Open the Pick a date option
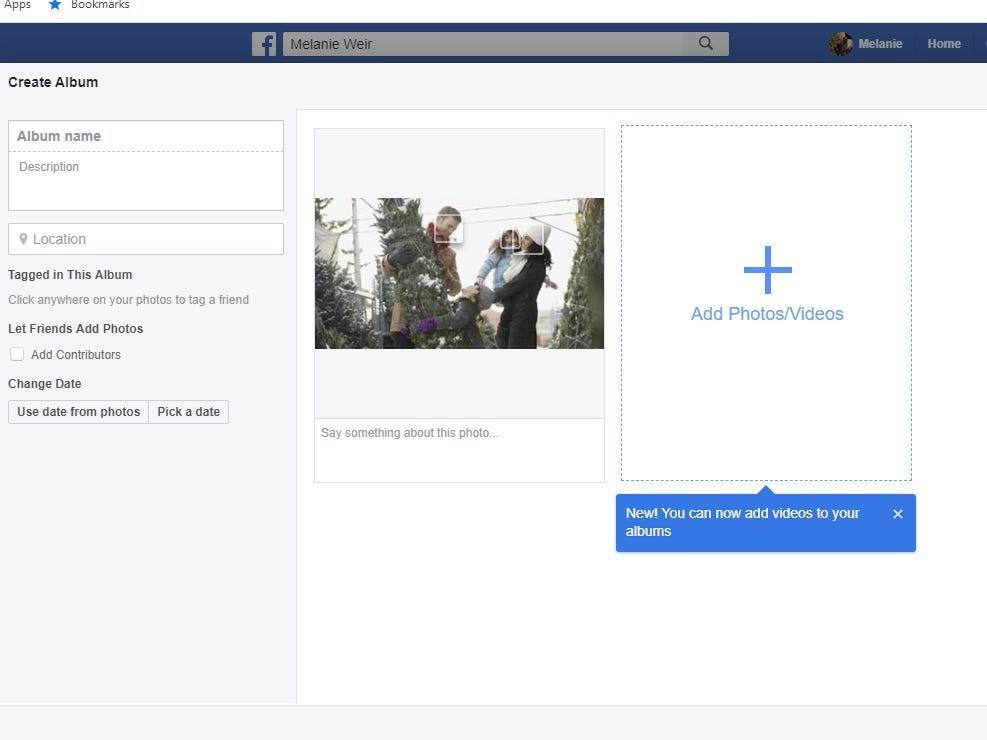This screenshot has width=987, height=740. [x=188, y=412]
